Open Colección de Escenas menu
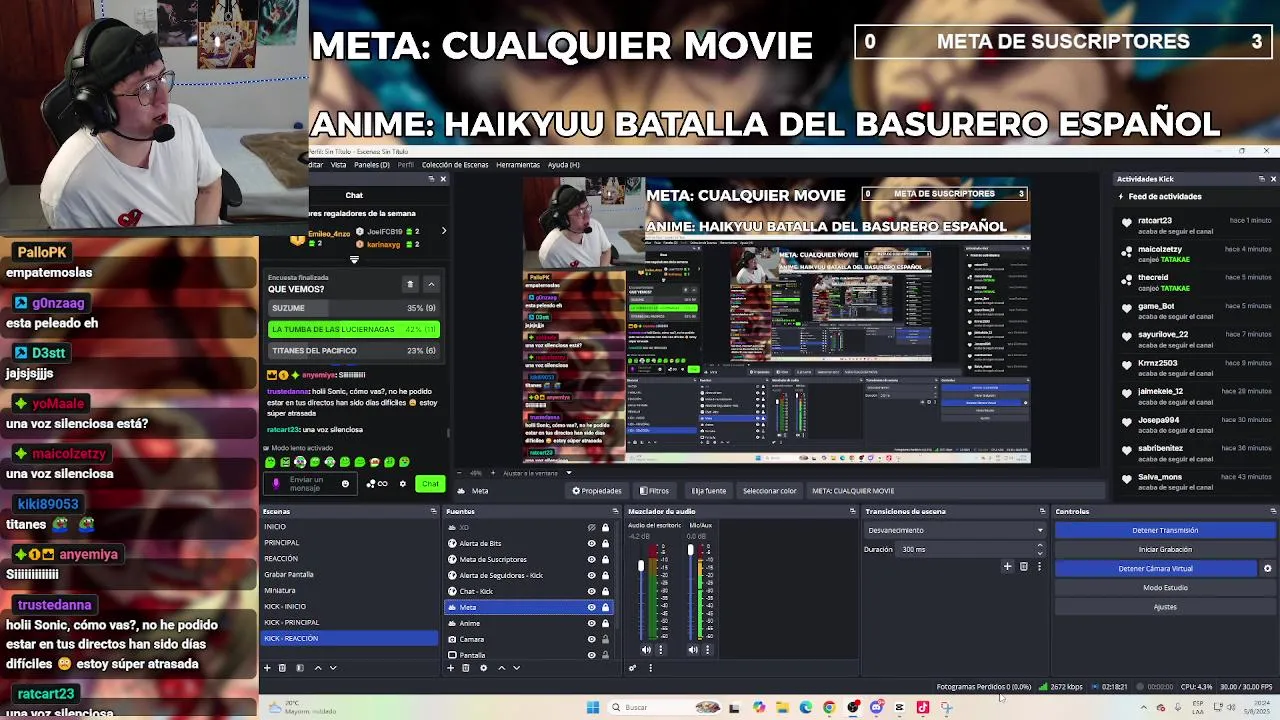Image resolution: width=1280 pixels, height=720 pixels. tap(455, 165)
